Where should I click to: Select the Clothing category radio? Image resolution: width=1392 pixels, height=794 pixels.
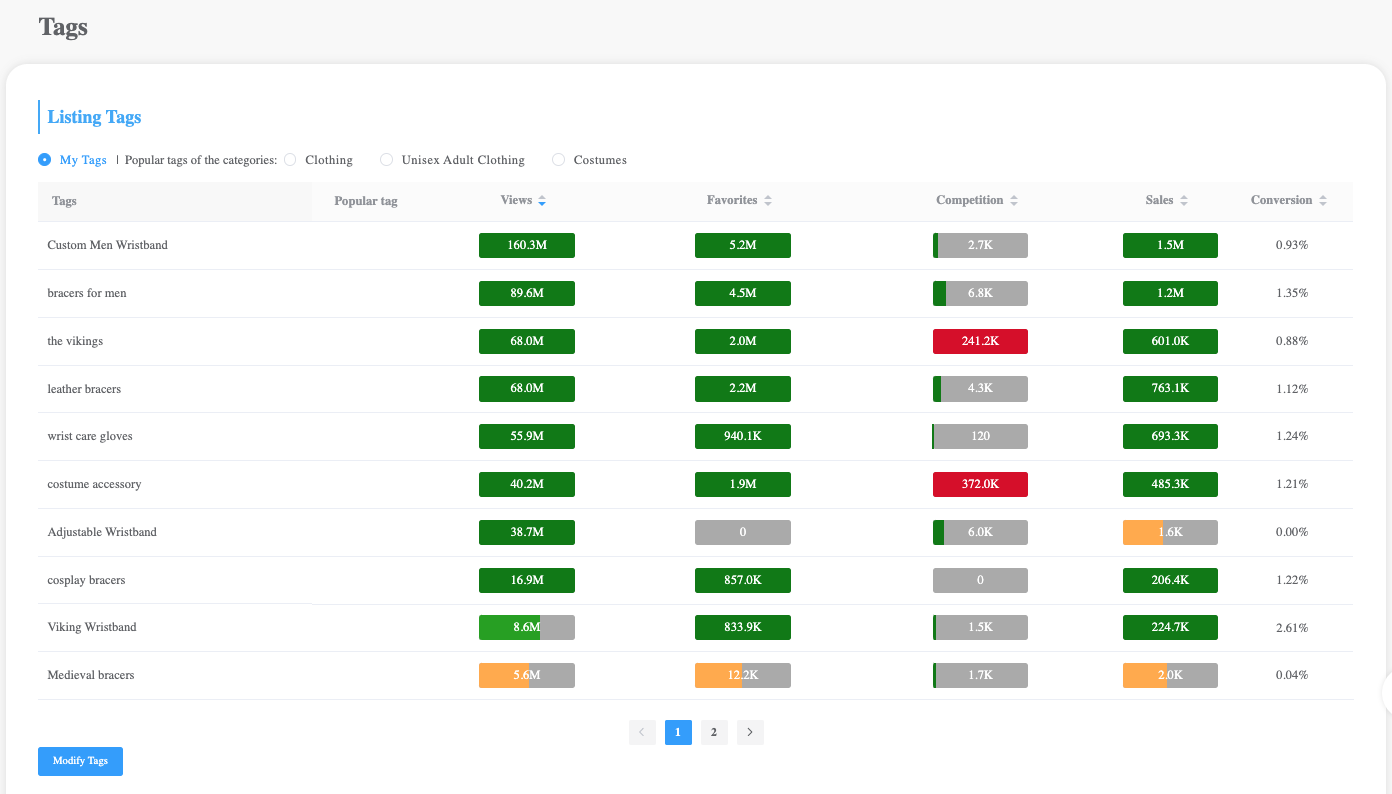click(290, 160)
